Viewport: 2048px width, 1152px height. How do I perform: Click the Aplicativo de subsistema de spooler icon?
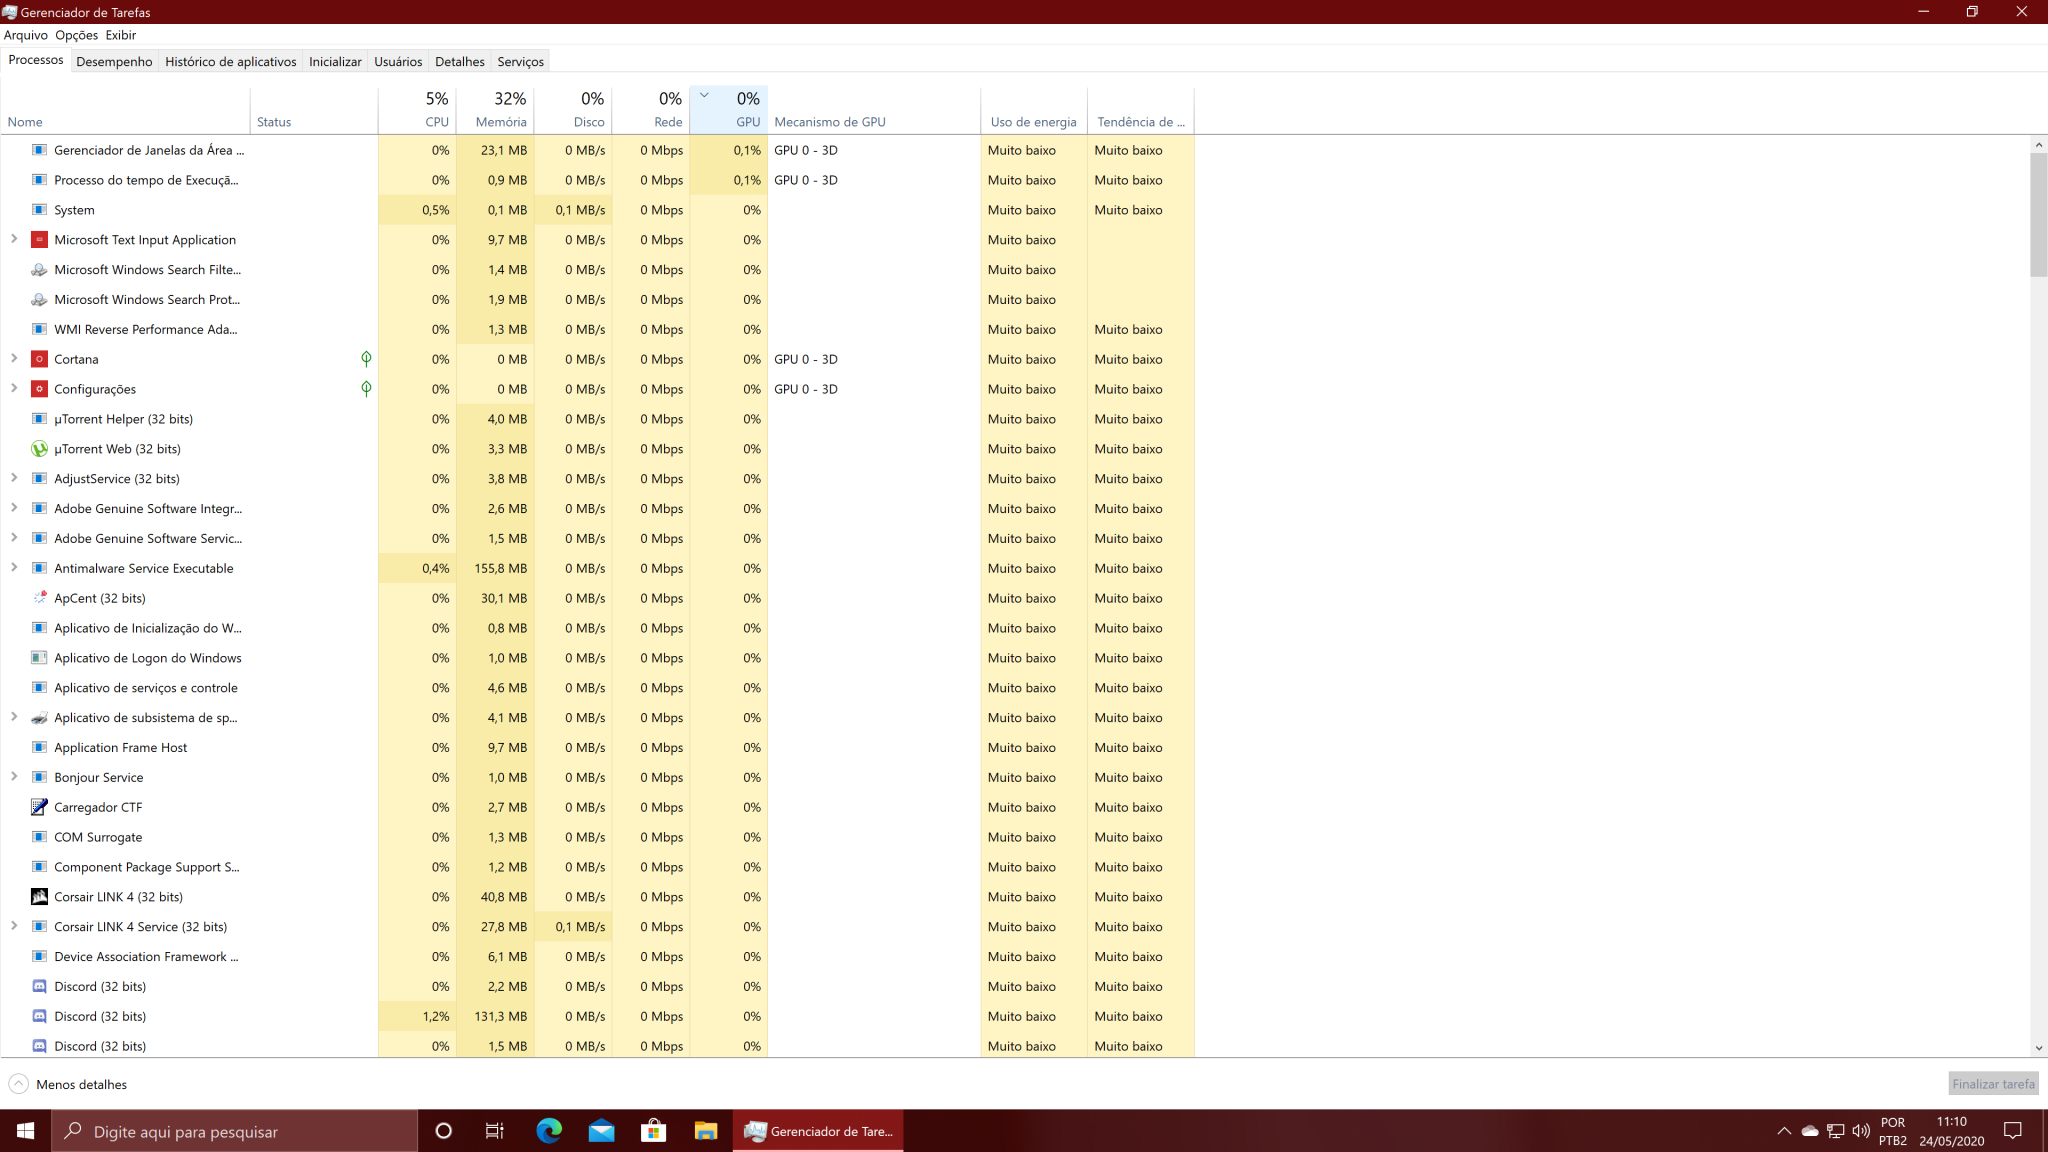point(39,718)
